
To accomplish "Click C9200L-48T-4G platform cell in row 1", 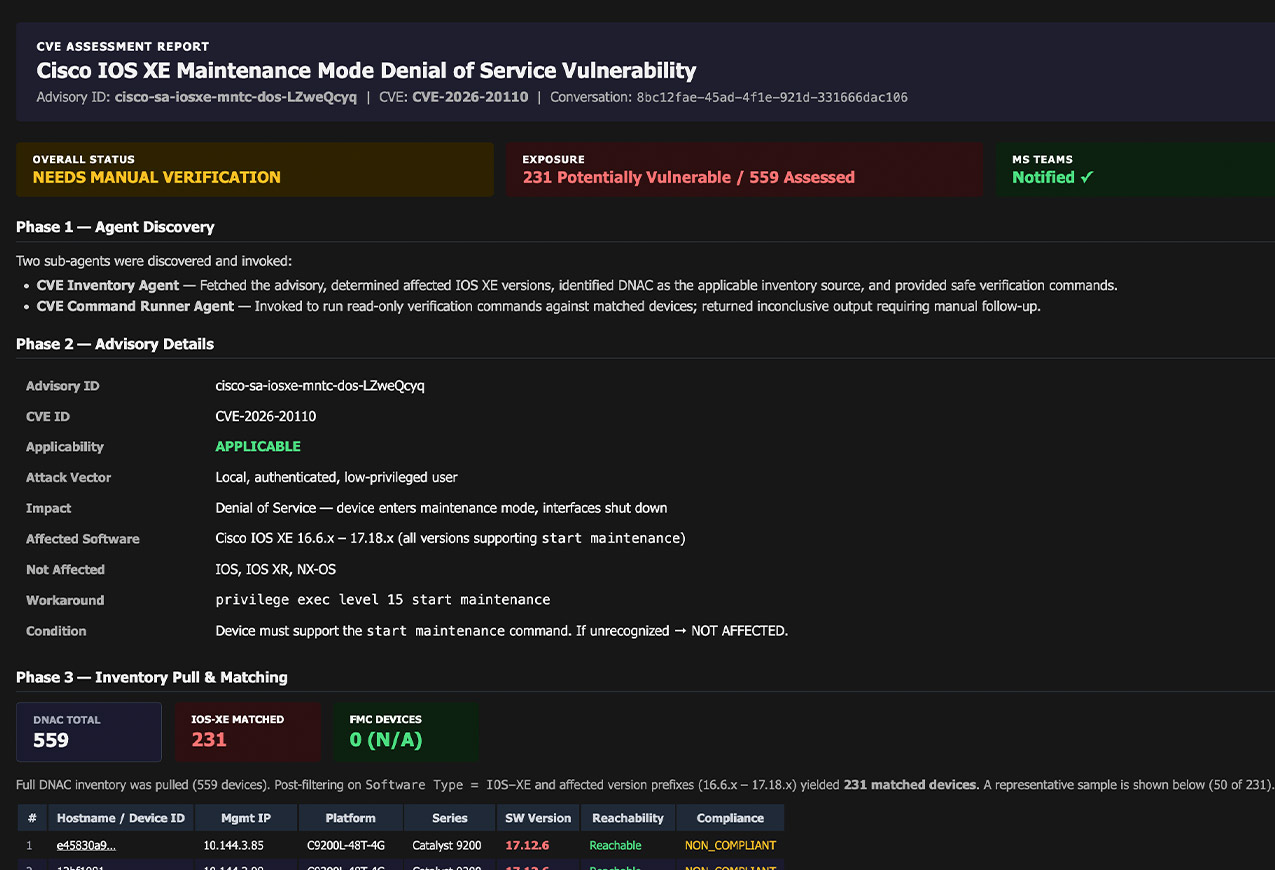I will click(349, 846).
